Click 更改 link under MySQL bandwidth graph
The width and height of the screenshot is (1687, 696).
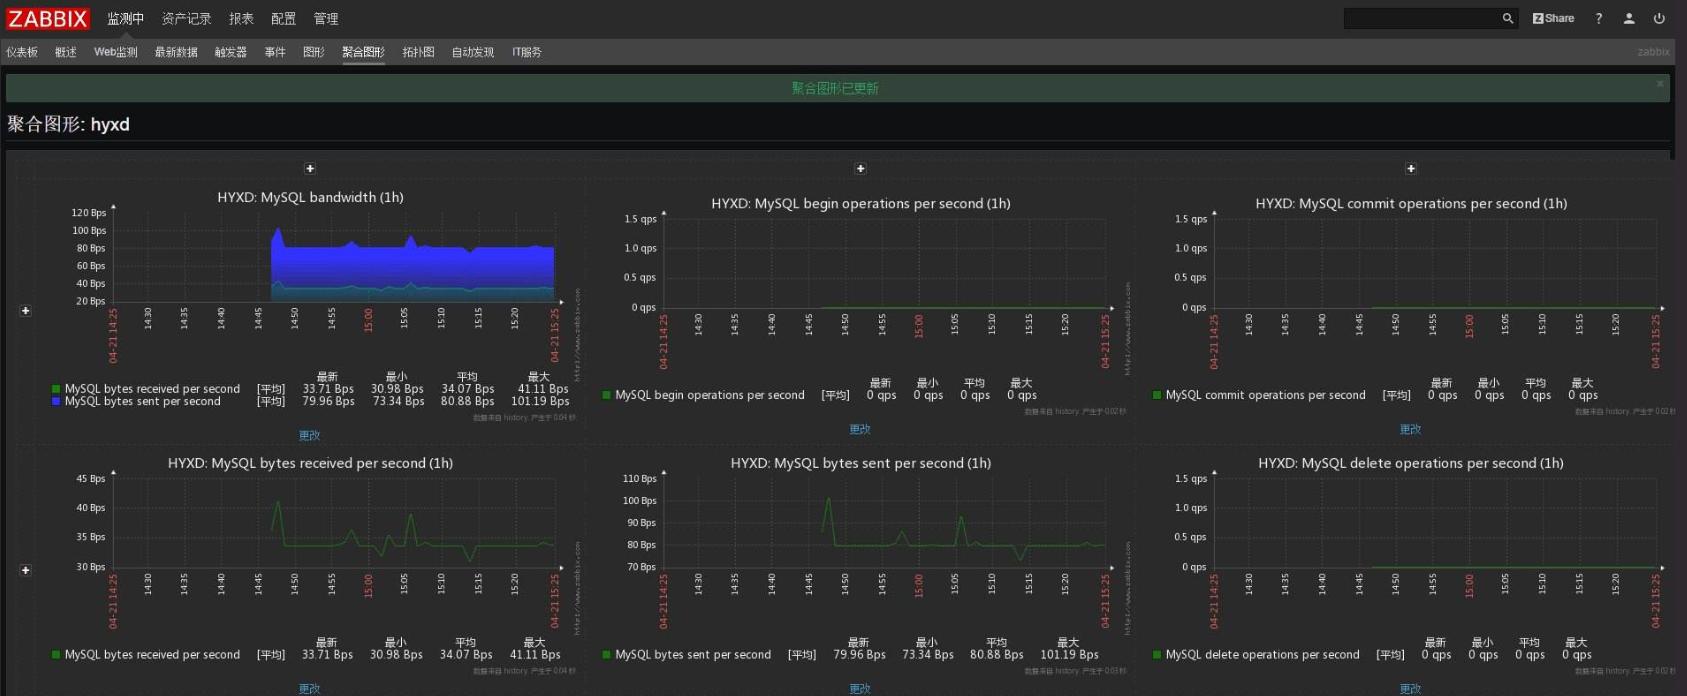[x=310, y=435]
